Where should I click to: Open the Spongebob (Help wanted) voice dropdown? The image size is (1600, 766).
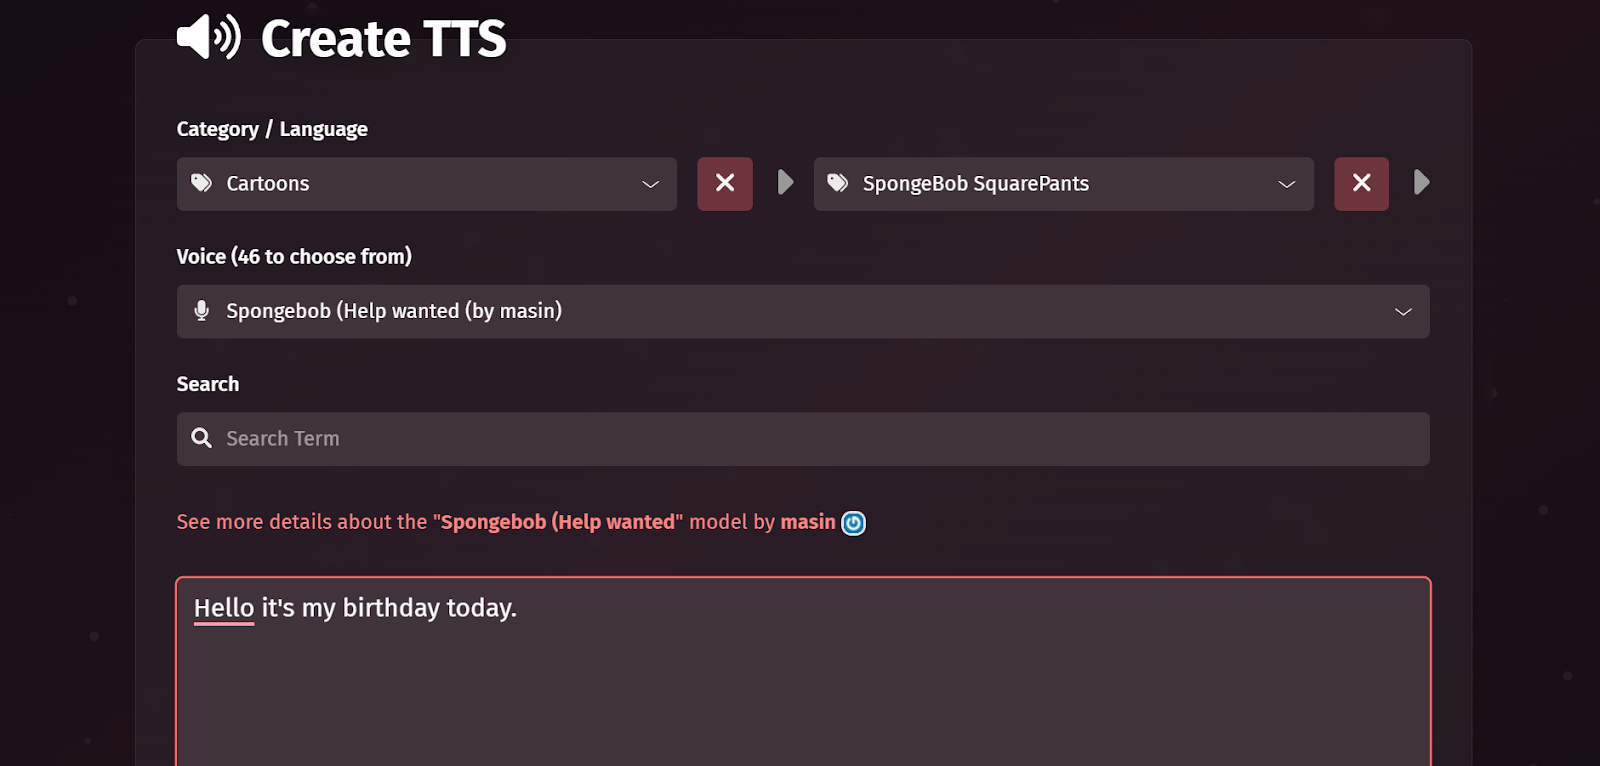click(803, 311)
